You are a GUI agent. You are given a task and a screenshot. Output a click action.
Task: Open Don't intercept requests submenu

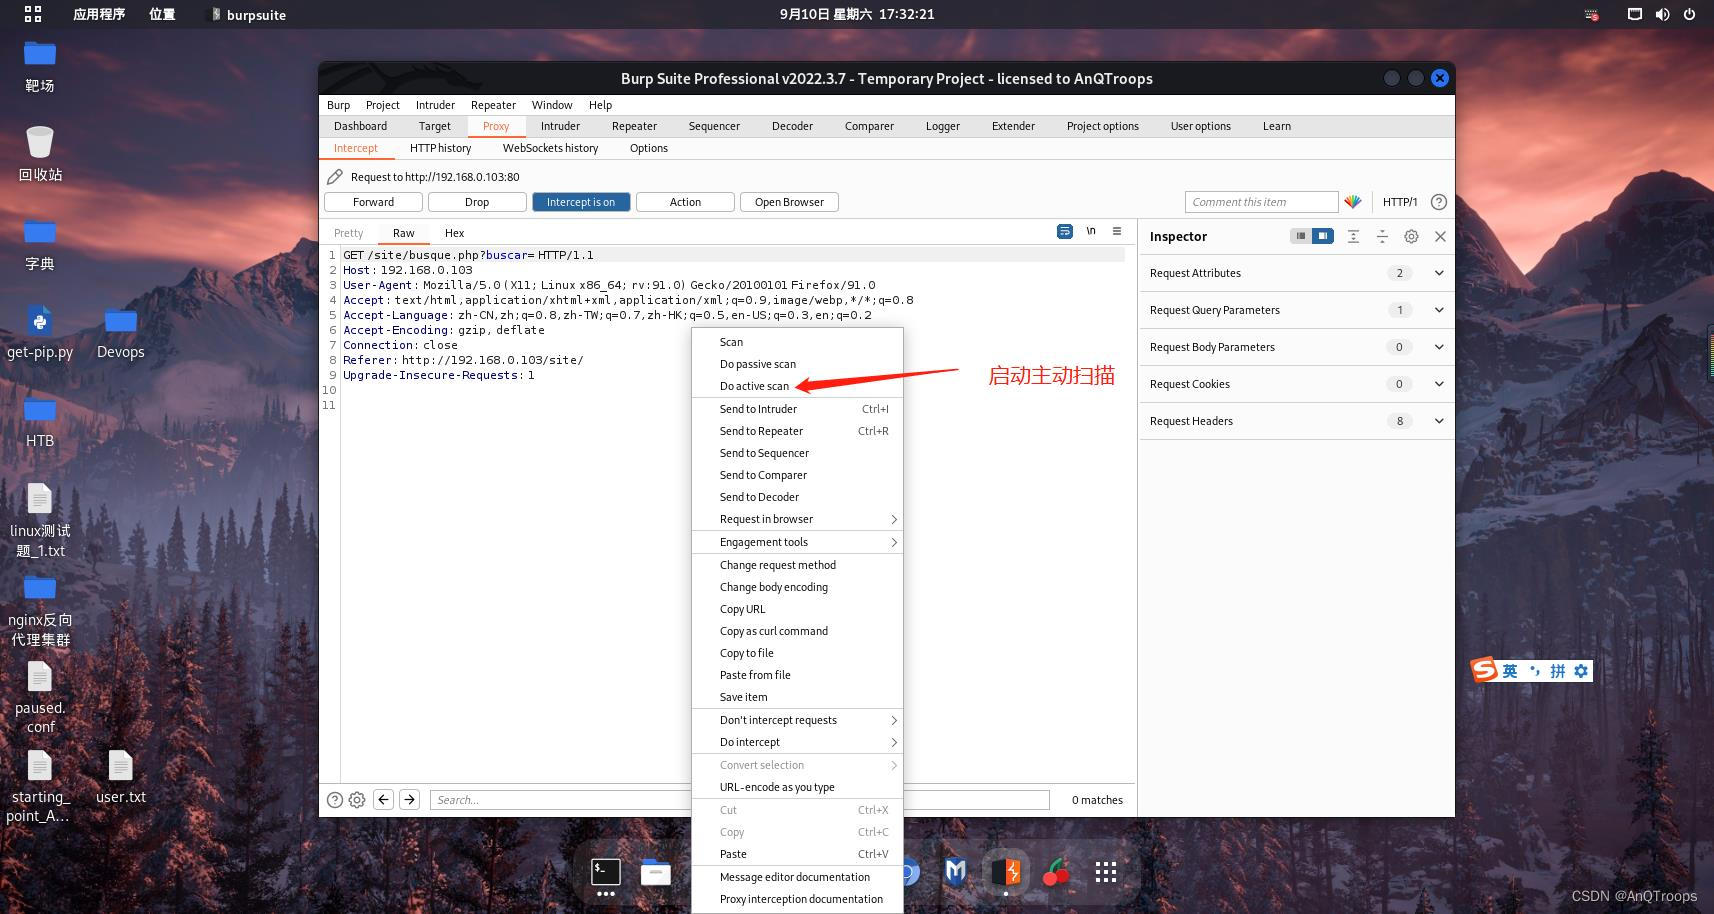(x=797, y=720)
